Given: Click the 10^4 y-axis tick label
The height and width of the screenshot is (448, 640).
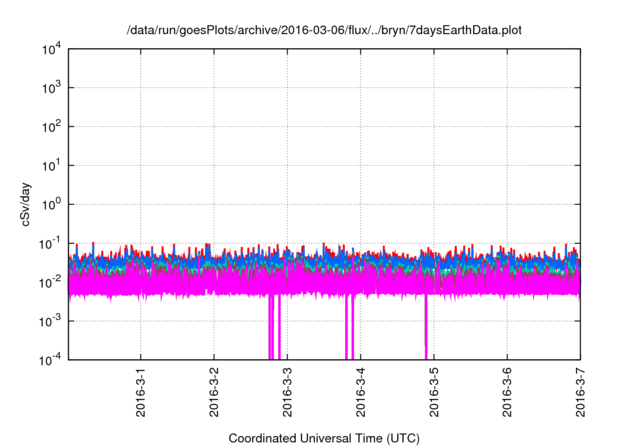Looking at the screenshot, I should point(52,50).
